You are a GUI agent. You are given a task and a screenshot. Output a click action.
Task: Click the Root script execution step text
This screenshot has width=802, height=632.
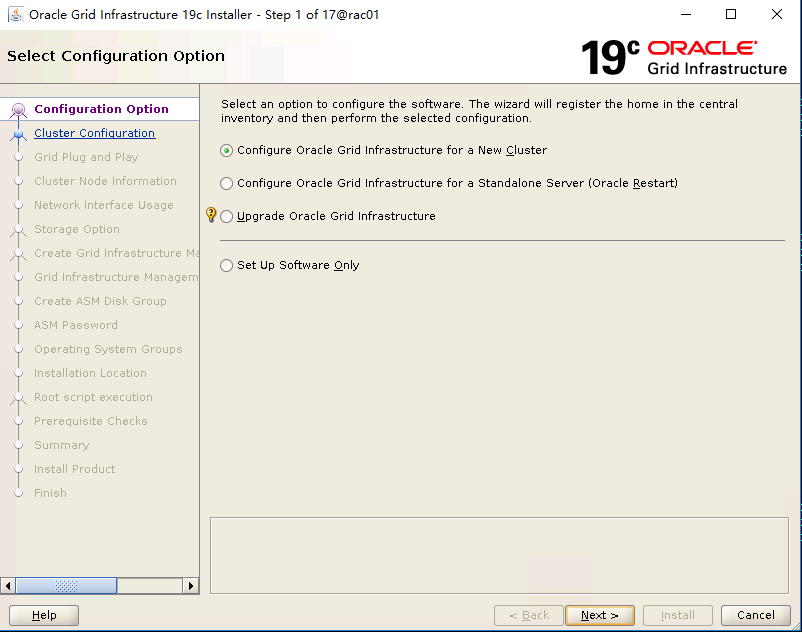[93, 397]
